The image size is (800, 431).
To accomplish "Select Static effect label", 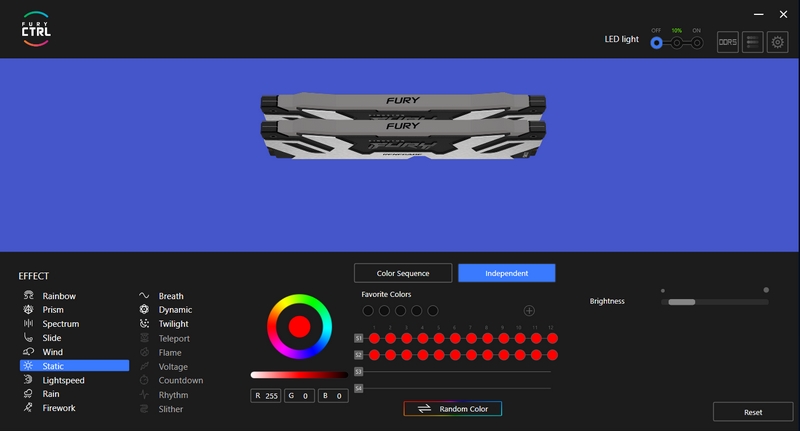I will 53,366.
